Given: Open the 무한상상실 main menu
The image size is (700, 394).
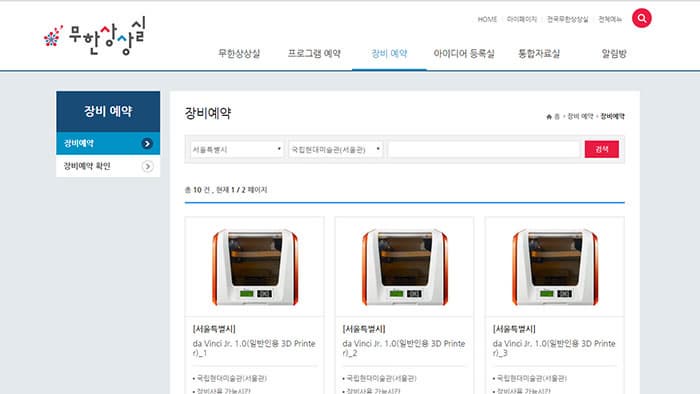Looking at the screenshot, I should [x=239, y=54].
